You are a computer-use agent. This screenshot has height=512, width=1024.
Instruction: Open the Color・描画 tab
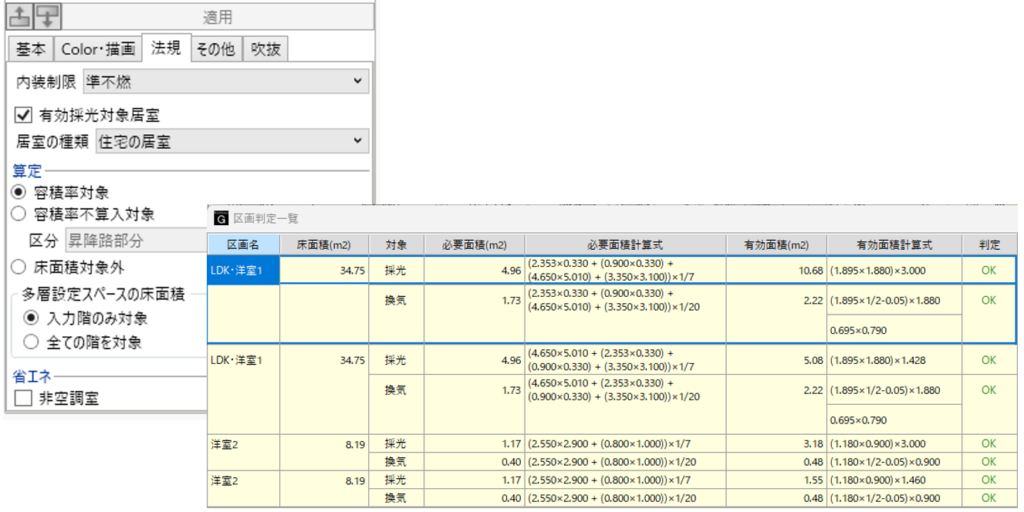[97, 49]
